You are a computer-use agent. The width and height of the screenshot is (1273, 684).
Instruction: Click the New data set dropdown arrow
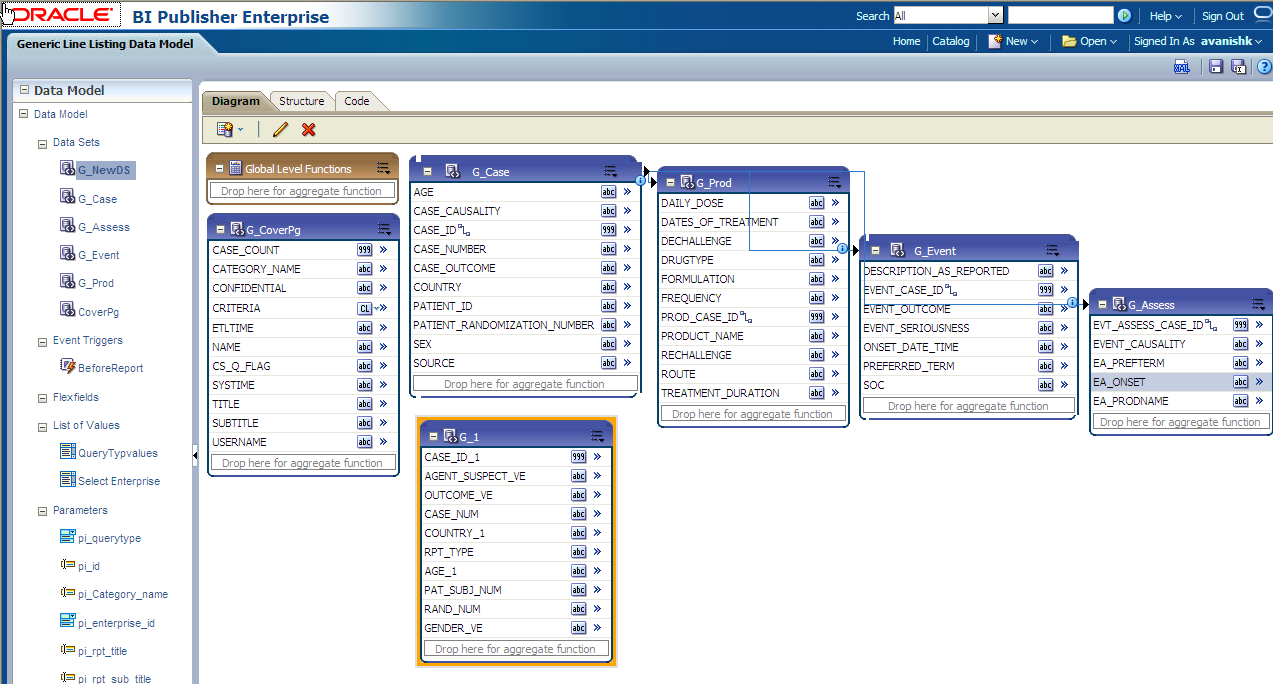[240, 130]
